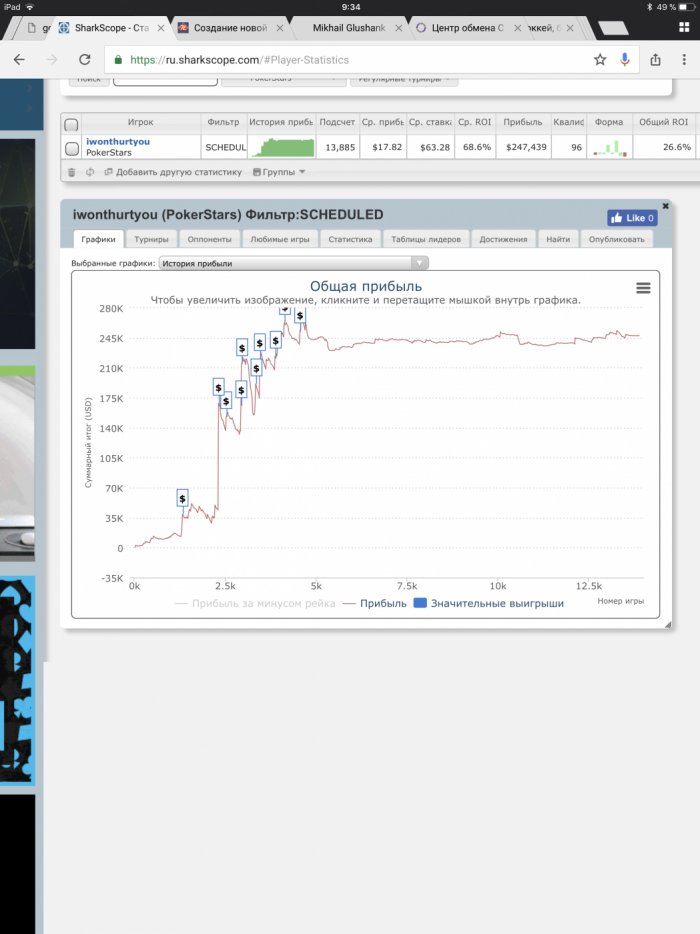Sort by Ср. ROI column header

(475, 122)
